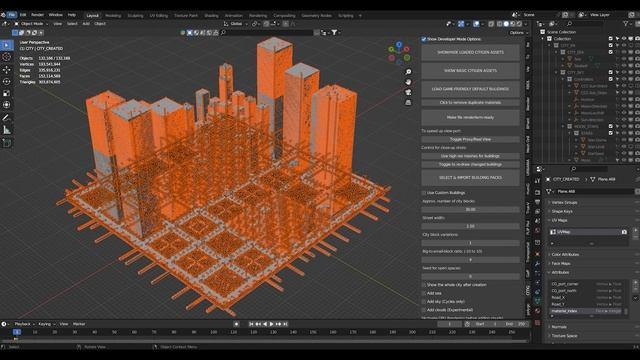The image size is (640, 360).
Task: Select the Rotate tool in the toolbar
Action: click(7, 81)
